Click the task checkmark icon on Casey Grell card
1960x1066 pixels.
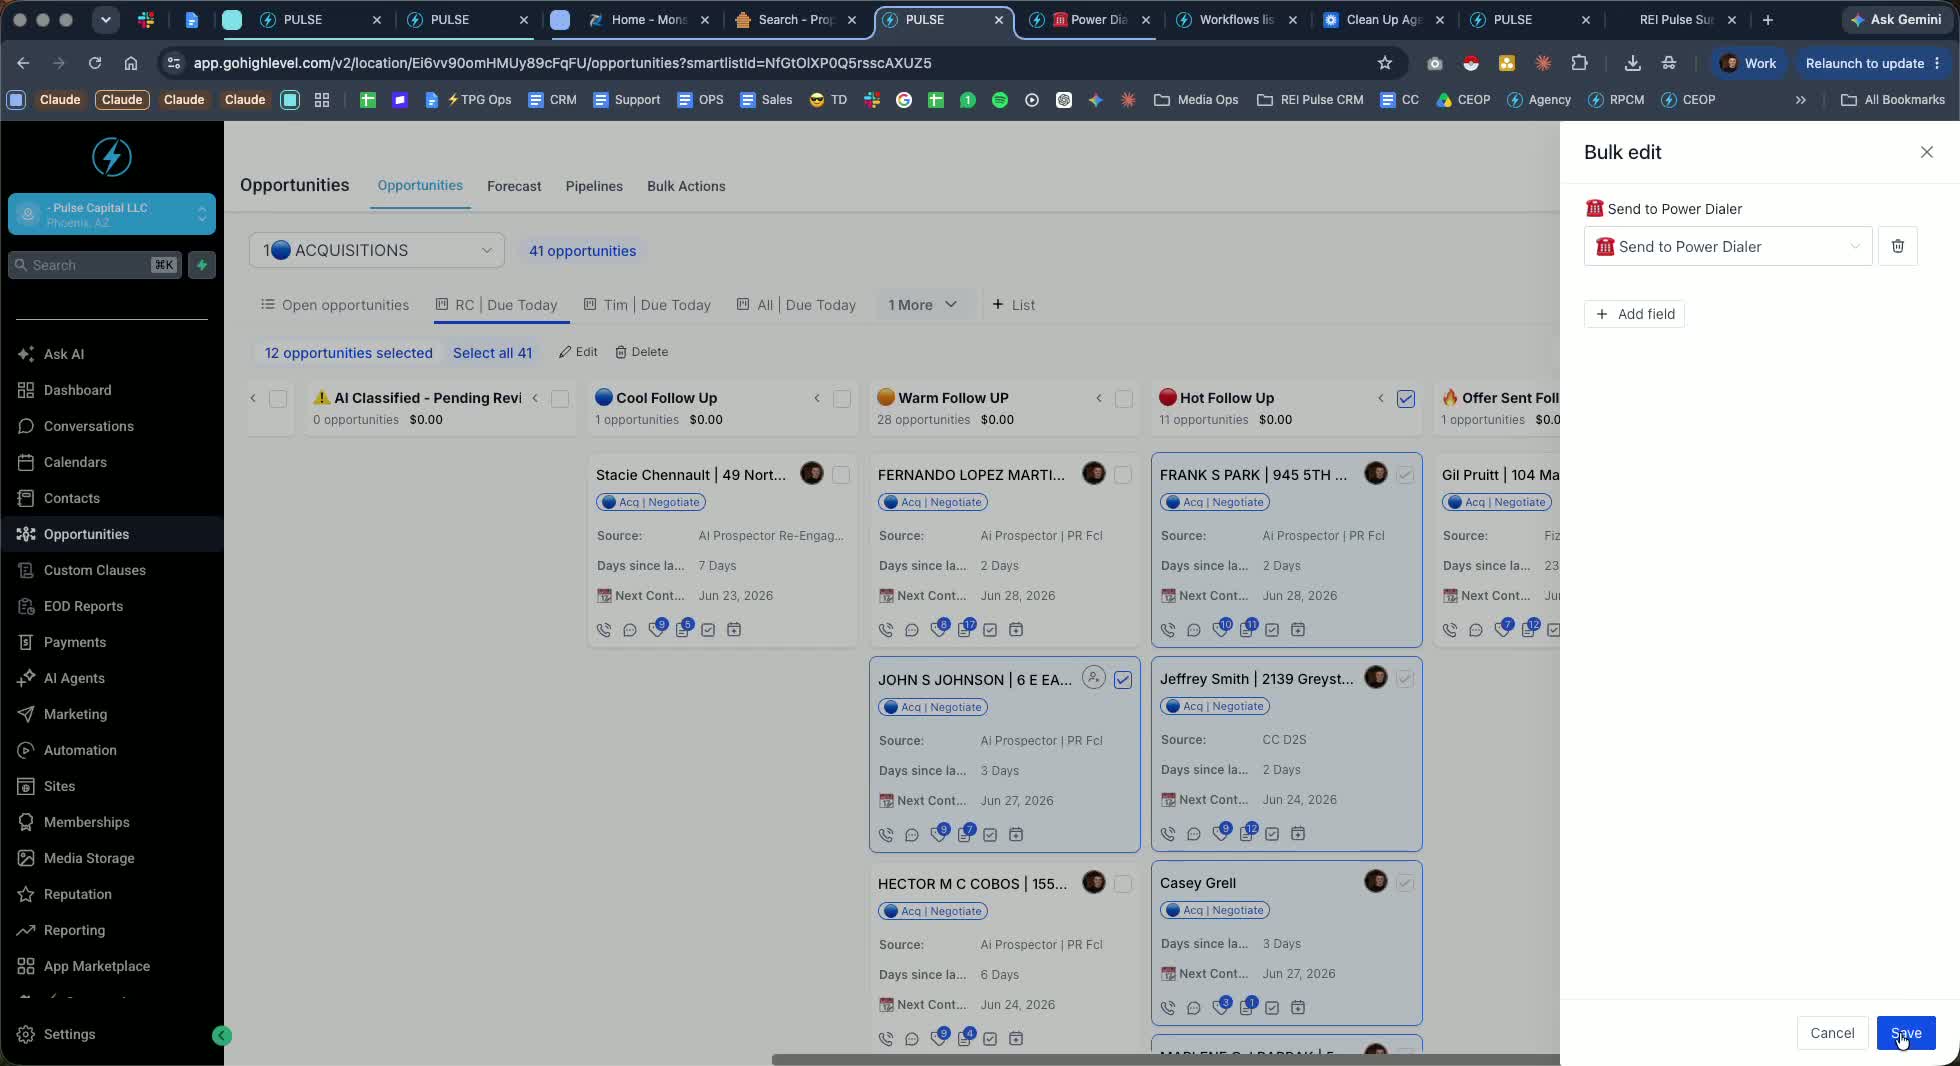(x=1272, y=1008)
